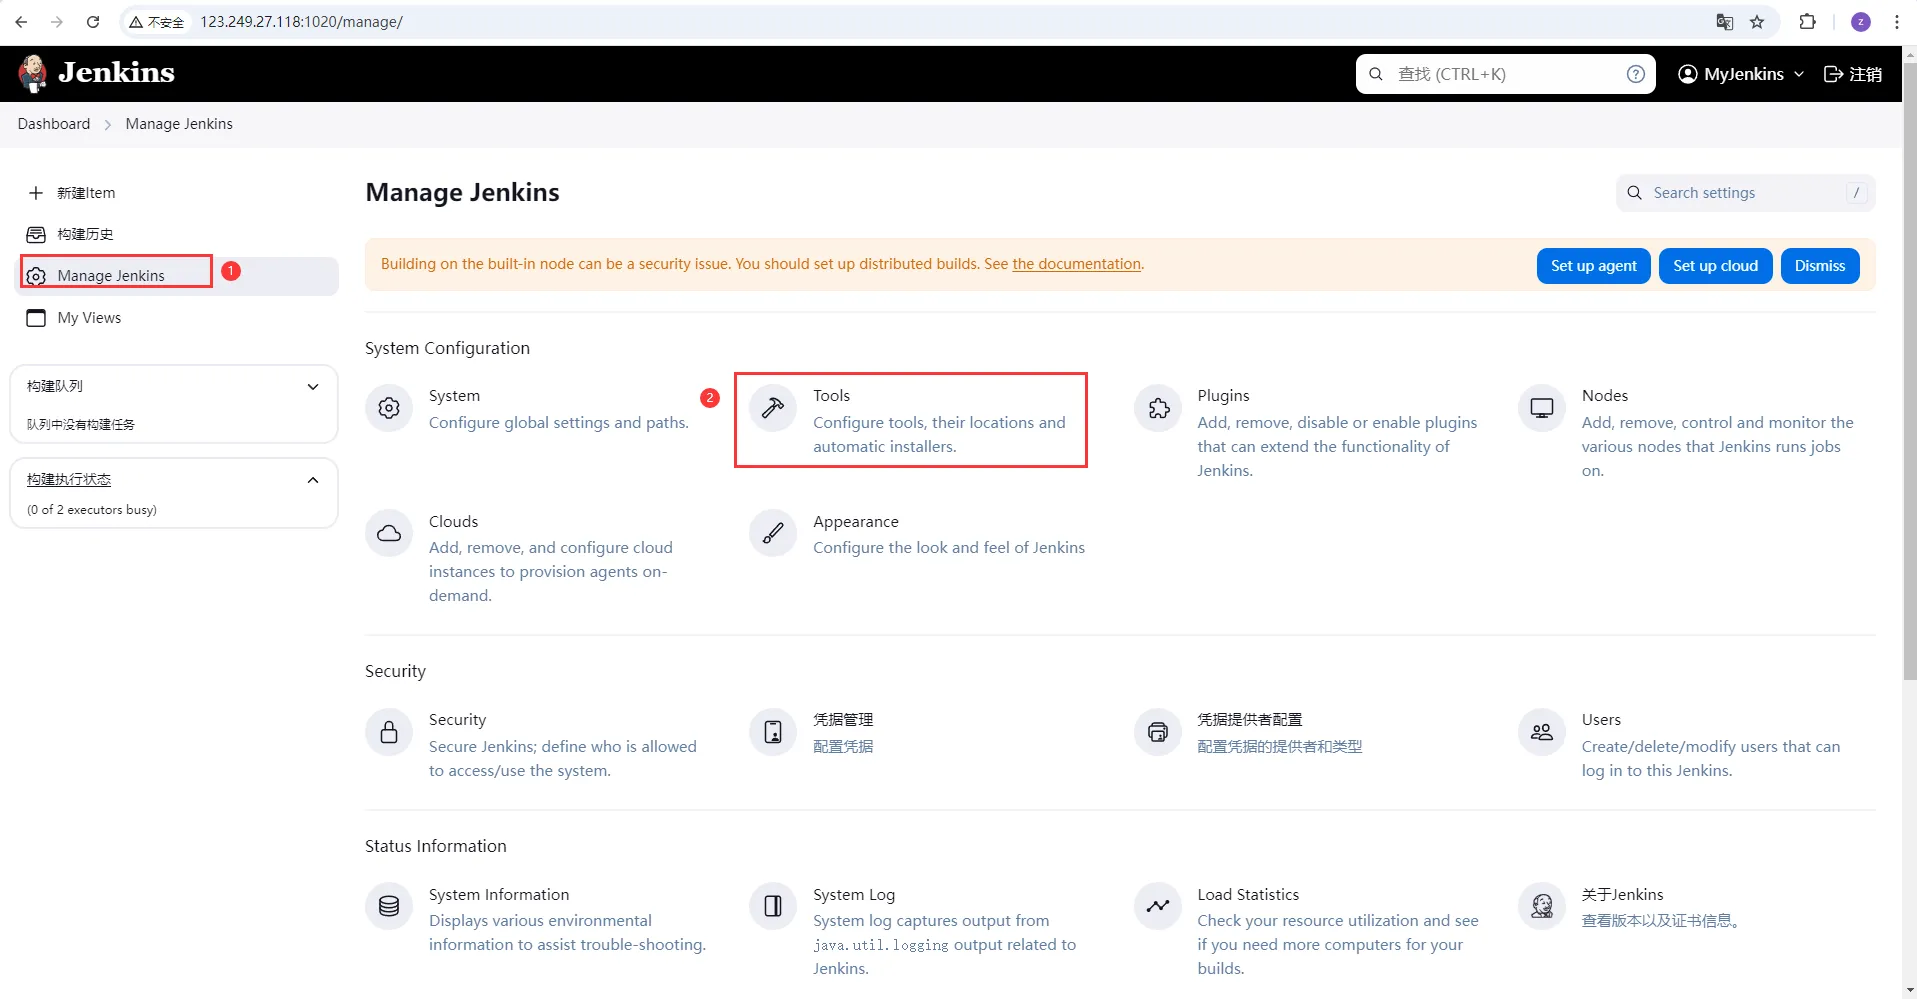Click the Nodes monitor icon

point(1542,408)
